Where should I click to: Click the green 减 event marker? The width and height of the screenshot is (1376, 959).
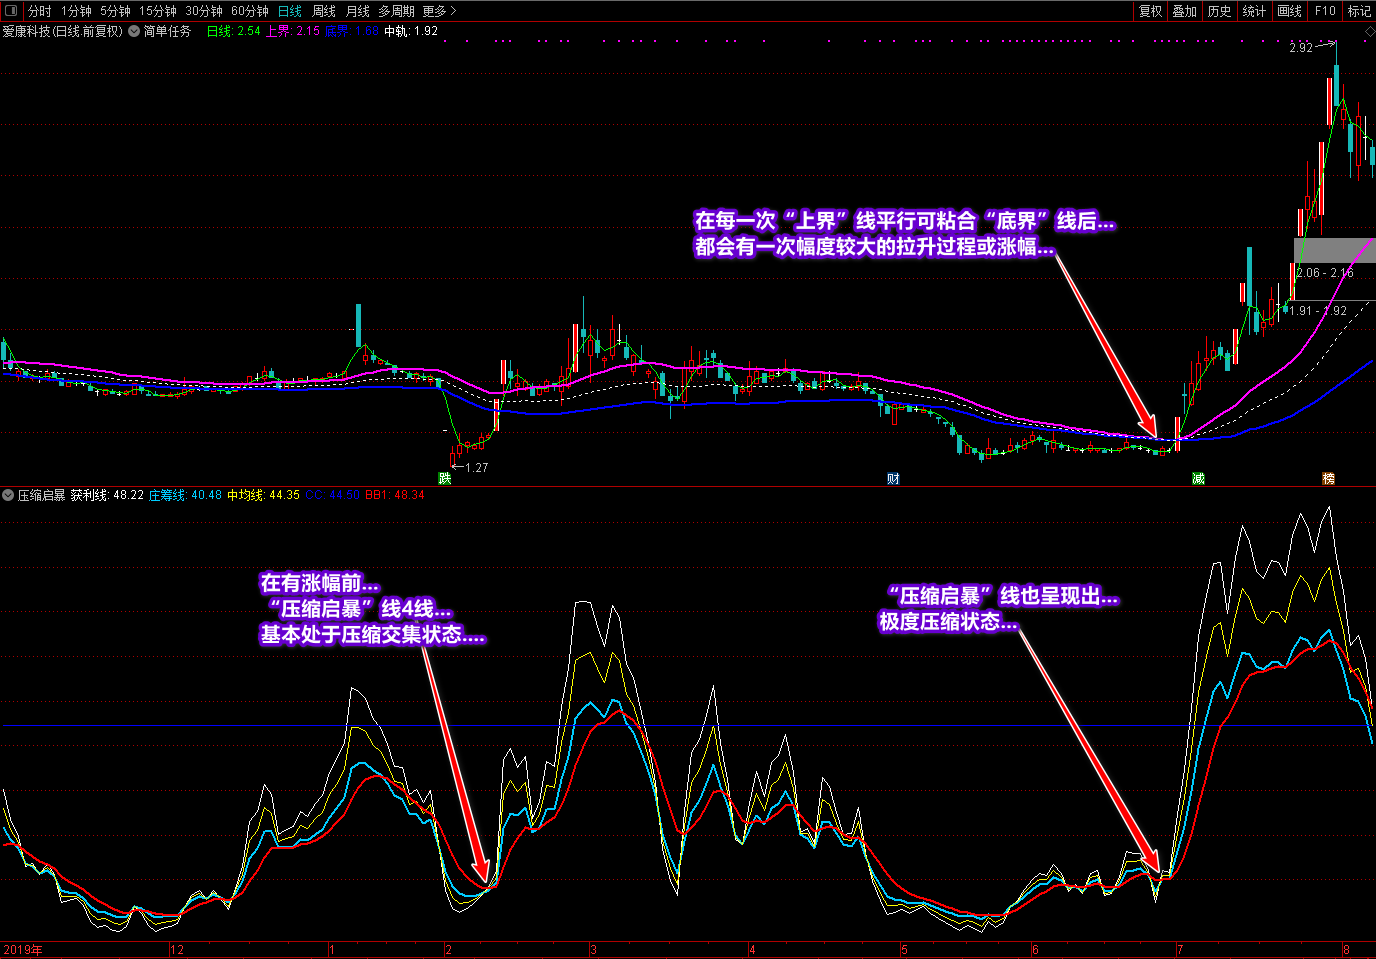(x=1198, y=479)
